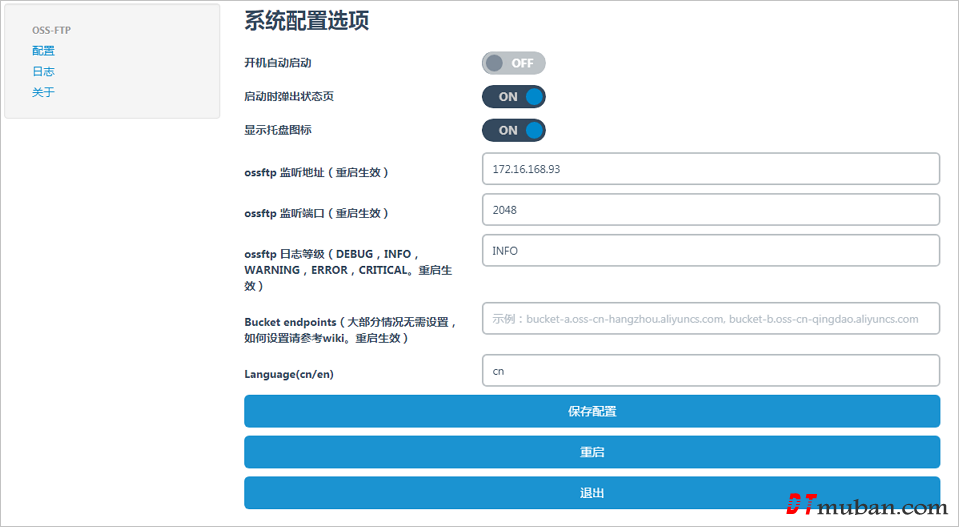
Task: Click the 重启 button
Action: pos(592,452)
